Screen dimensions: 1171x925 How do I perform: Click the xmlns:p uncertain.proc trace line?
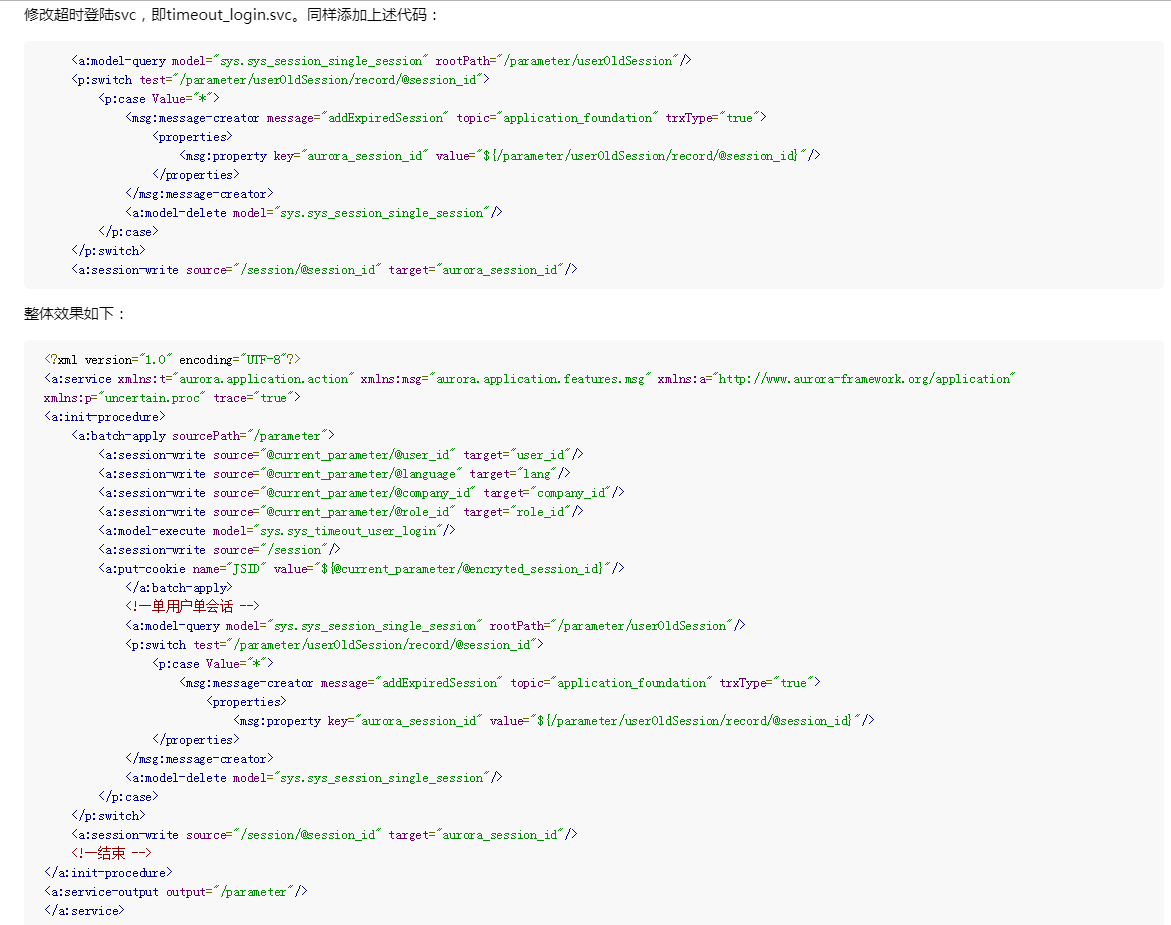point(172,398)
